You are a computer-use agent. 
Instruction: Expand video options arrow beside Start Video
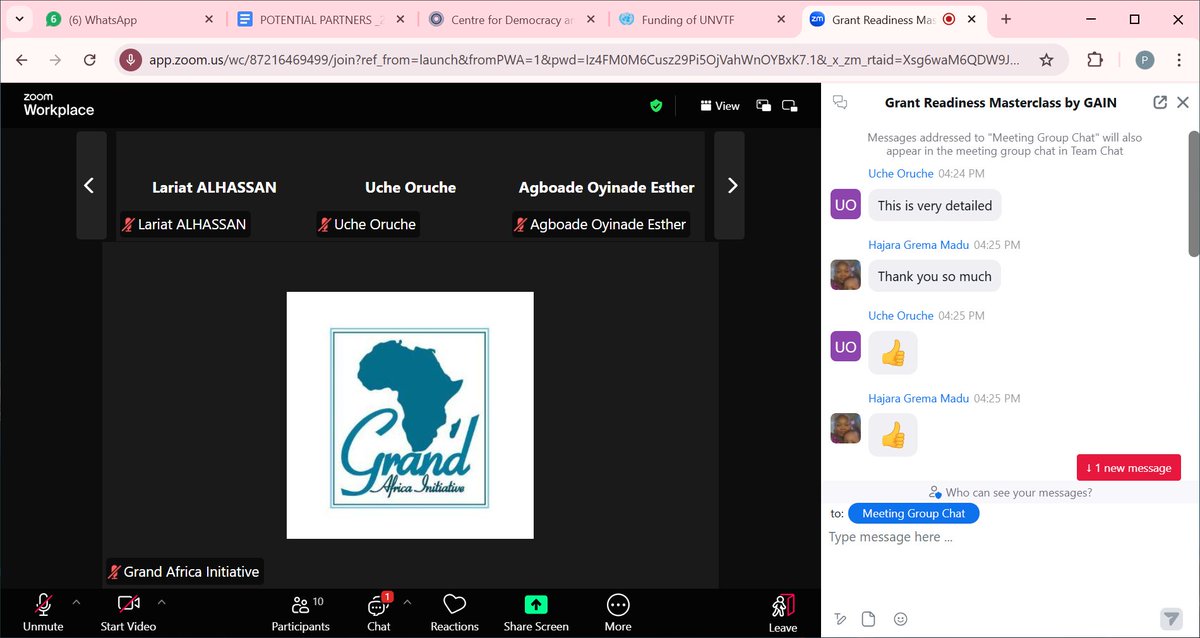click(x=161, y=603)
